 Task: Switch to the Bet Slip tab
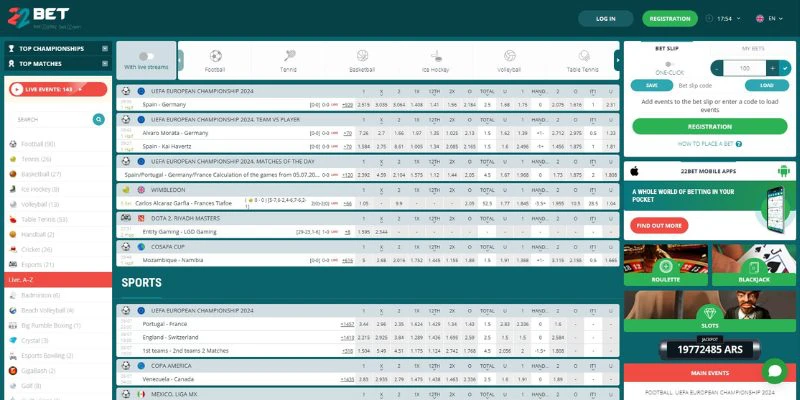666,48
